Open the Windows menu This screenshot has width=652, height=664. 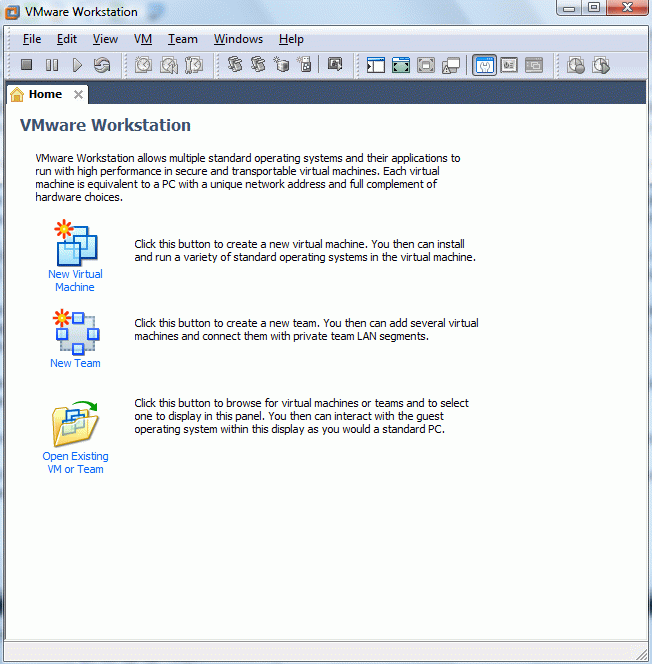[238, 39]
